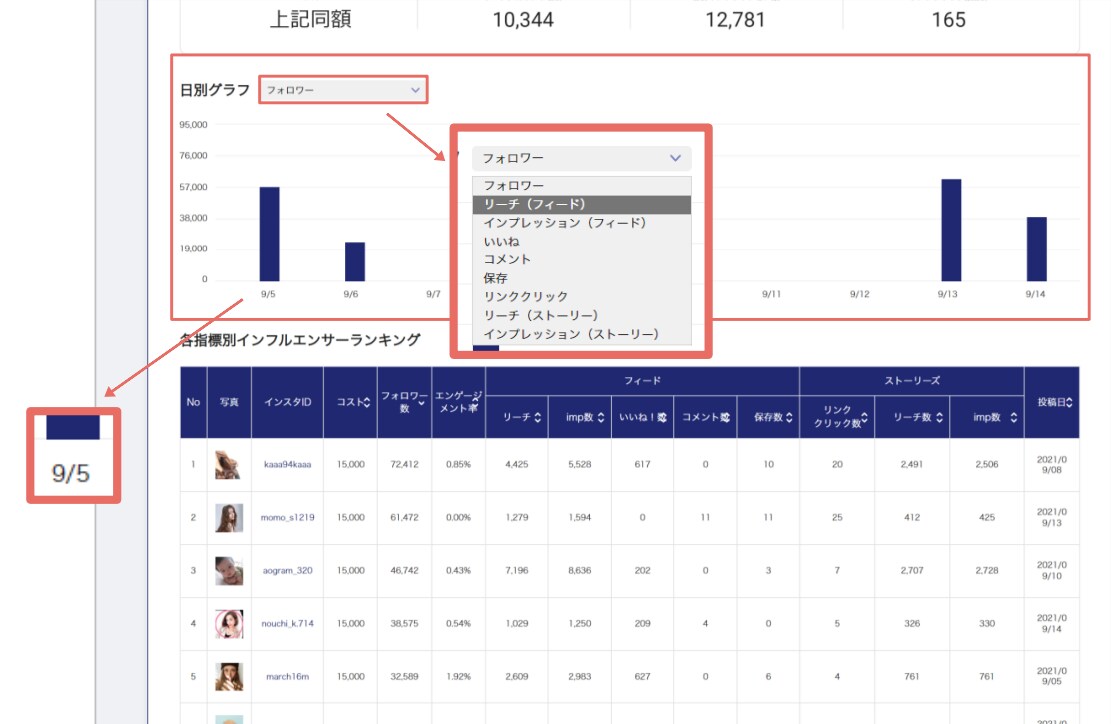Click the 各指標別インフルエンサーランキング heading

pos(300,340)
